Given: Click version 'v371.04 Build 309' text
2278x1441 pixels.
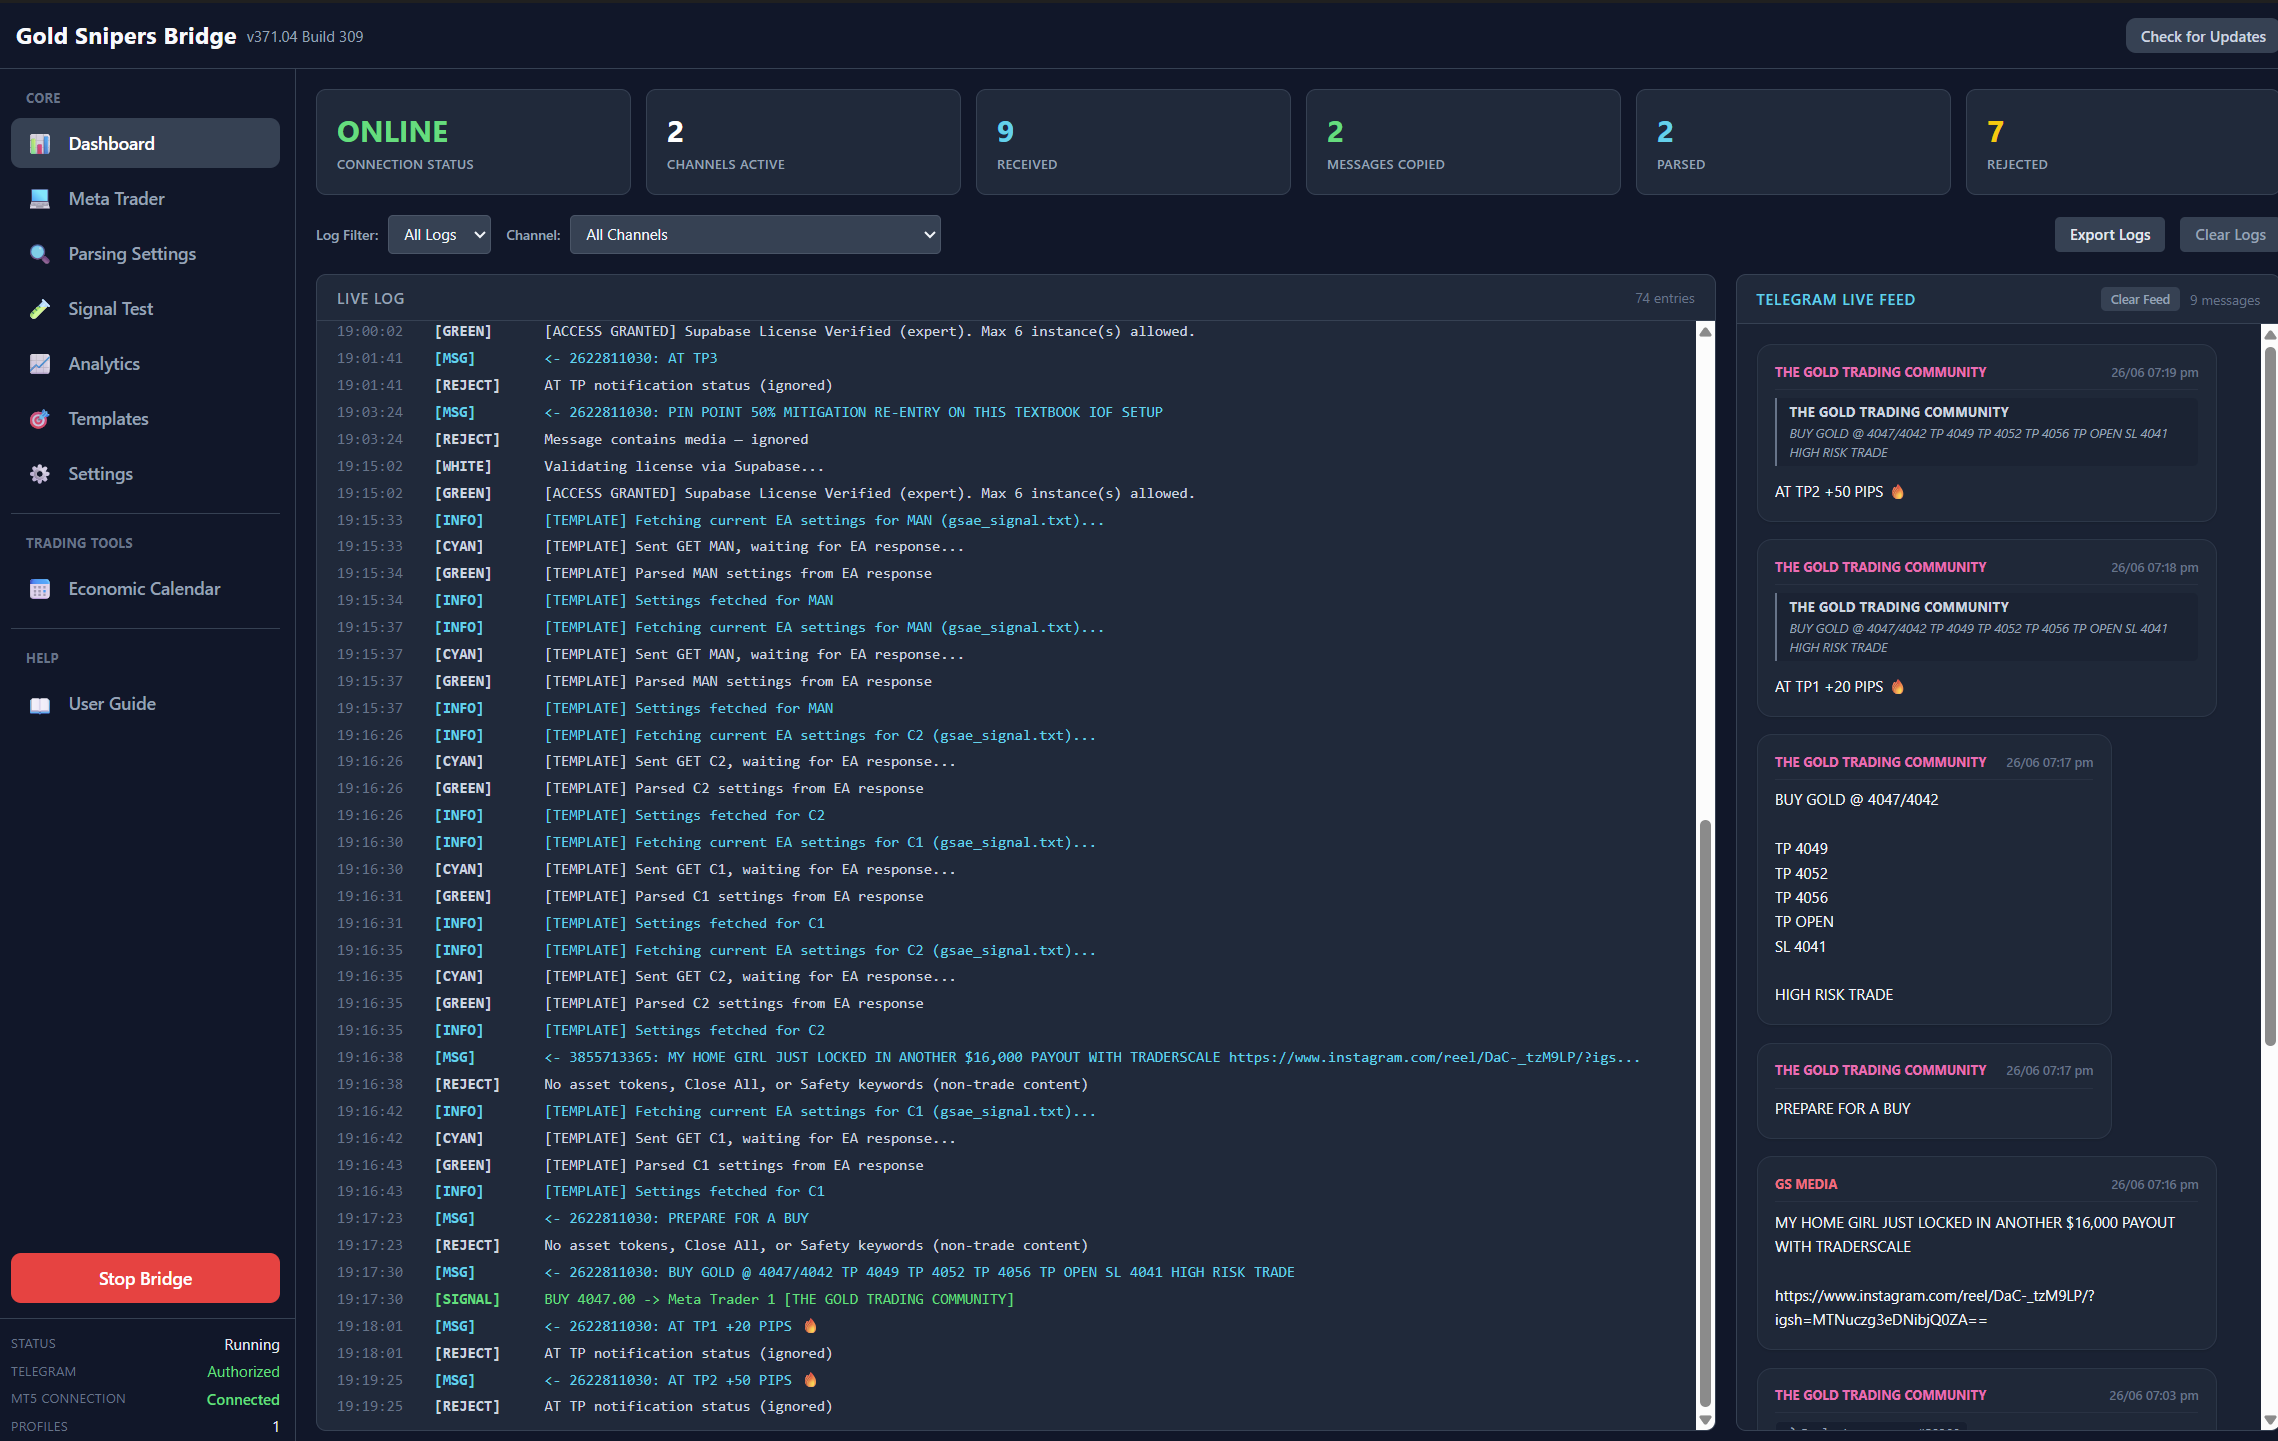Looking at the screenshot, I should coord(305,37).
